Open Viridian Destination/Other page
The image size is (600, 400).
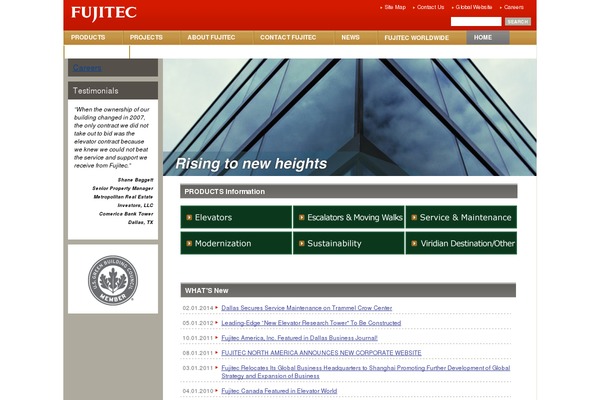coord(461,243)
